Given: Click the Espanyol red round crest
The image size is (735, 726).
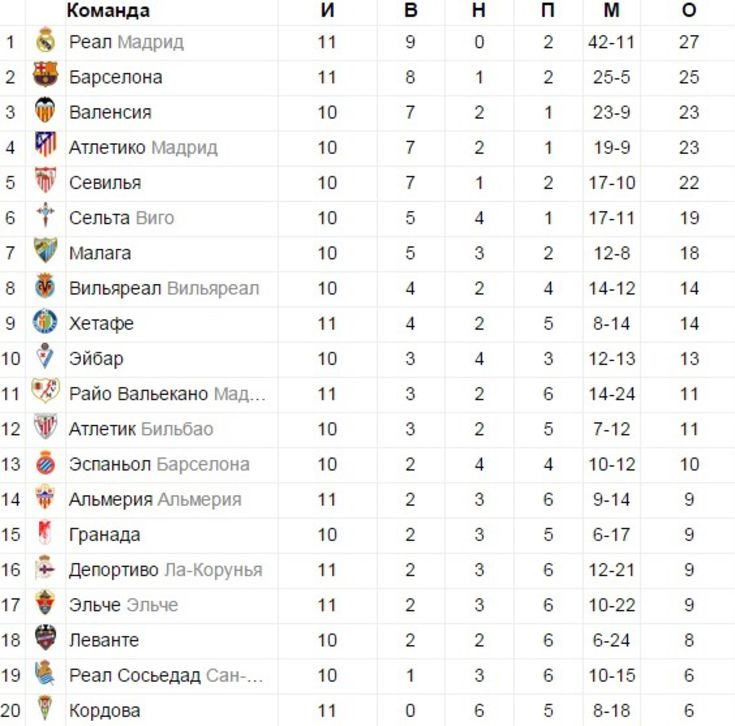Looking at the screenshot, I should pos(45,463).
